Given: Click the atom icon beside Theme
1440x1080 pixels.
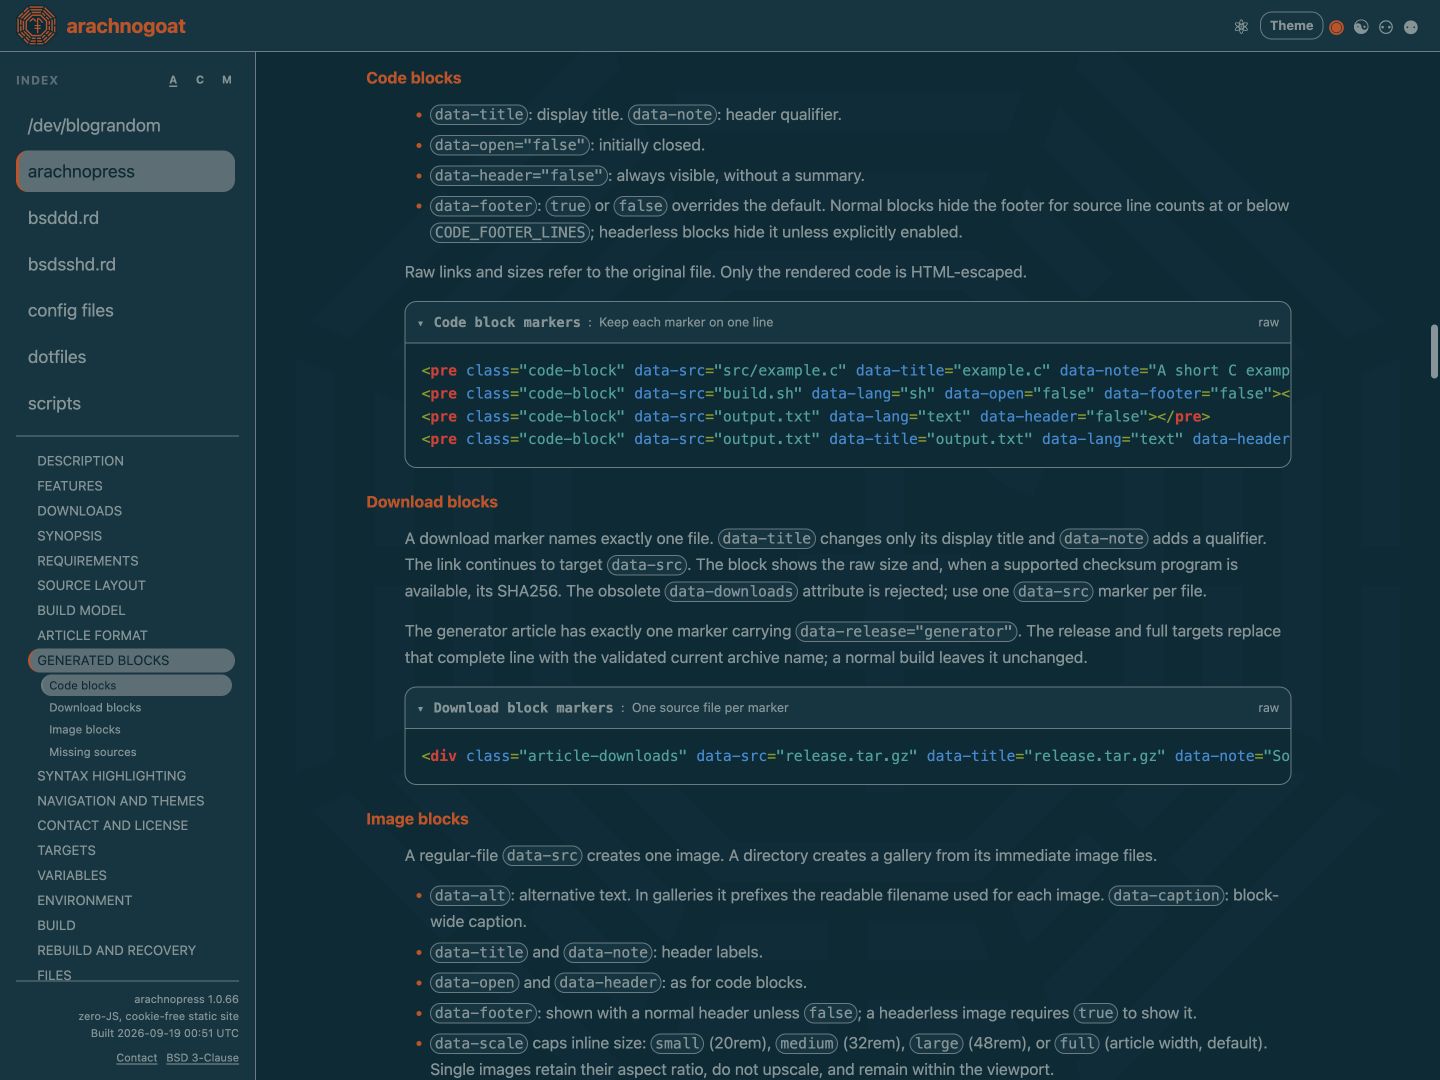Looking at the screenshot, I should 1241,27.
